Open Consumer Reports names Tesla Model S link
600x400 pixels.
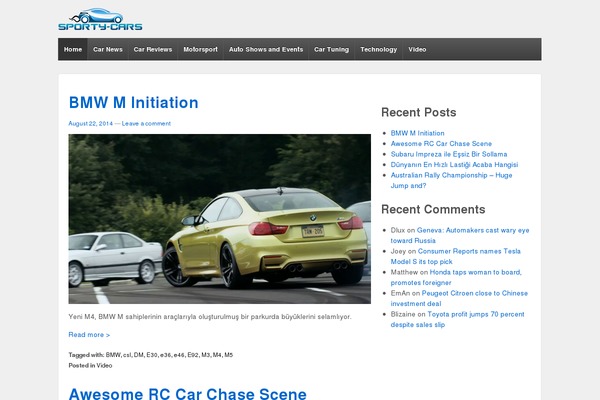pyautogui.click(x=456, y=256)
